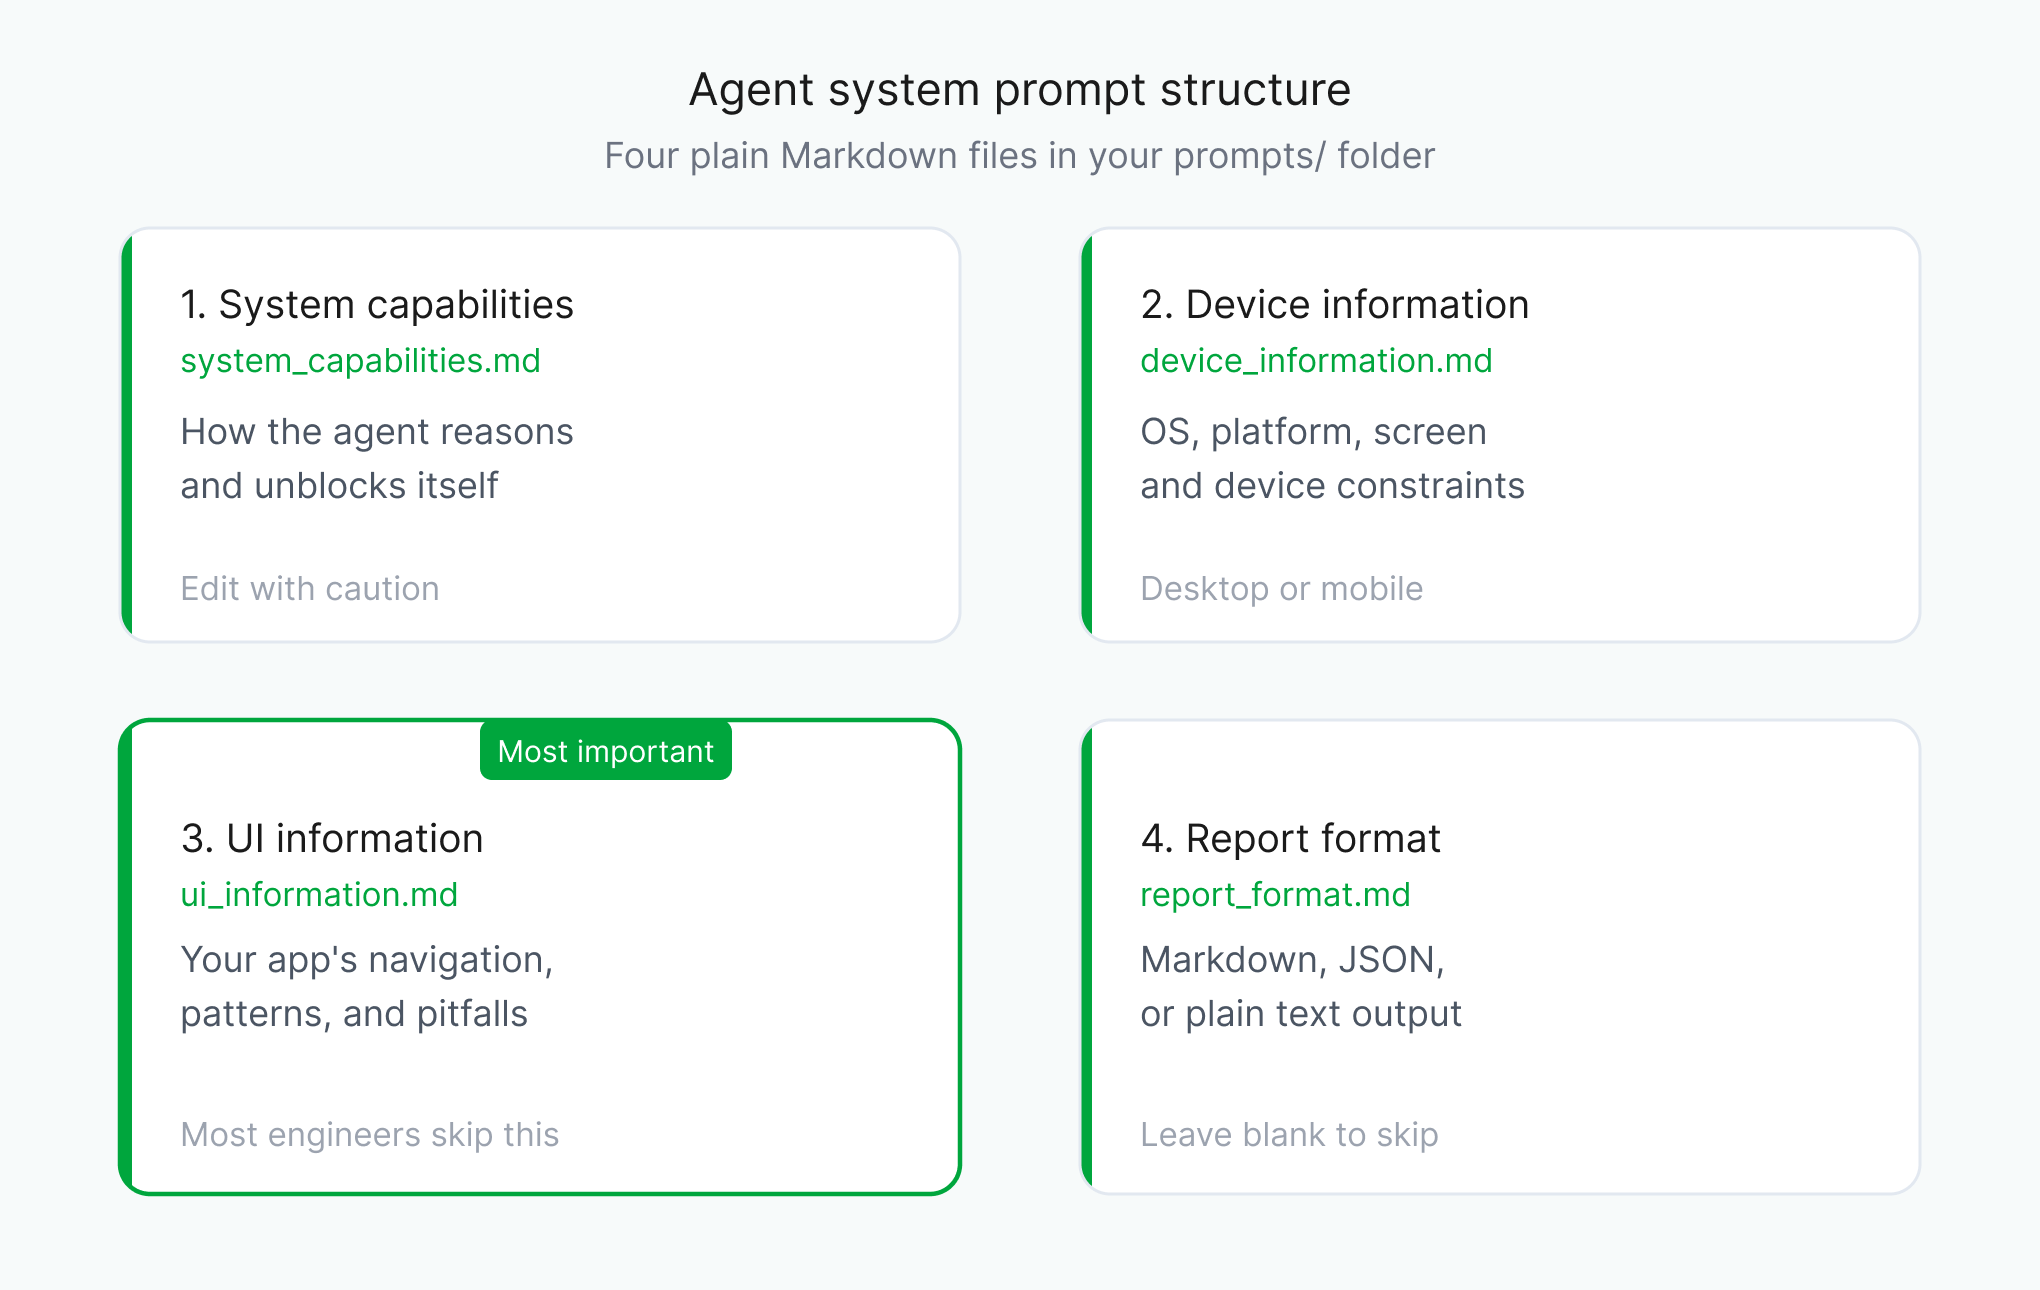Screen dimensions: 2040x1290
Task: Click the 'Leave blank to skip' note
Action: 1289,1135
